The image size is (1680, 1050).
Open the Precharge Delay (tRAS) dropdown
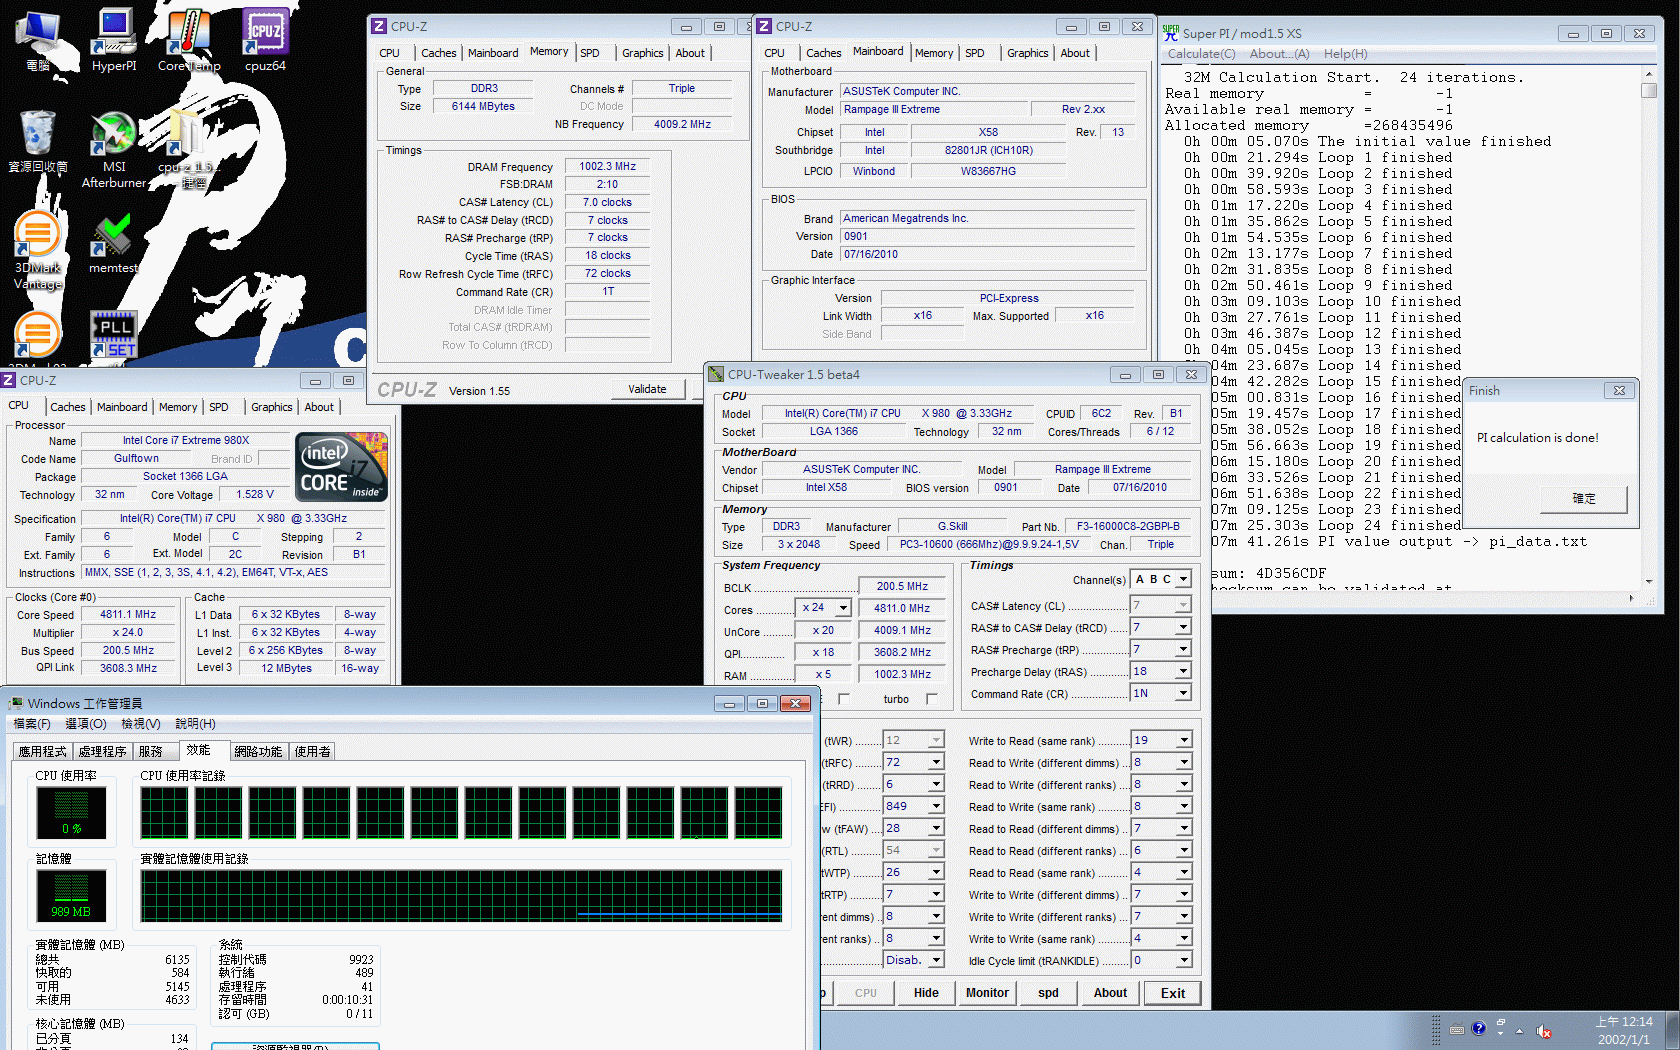coord(1183,671)
